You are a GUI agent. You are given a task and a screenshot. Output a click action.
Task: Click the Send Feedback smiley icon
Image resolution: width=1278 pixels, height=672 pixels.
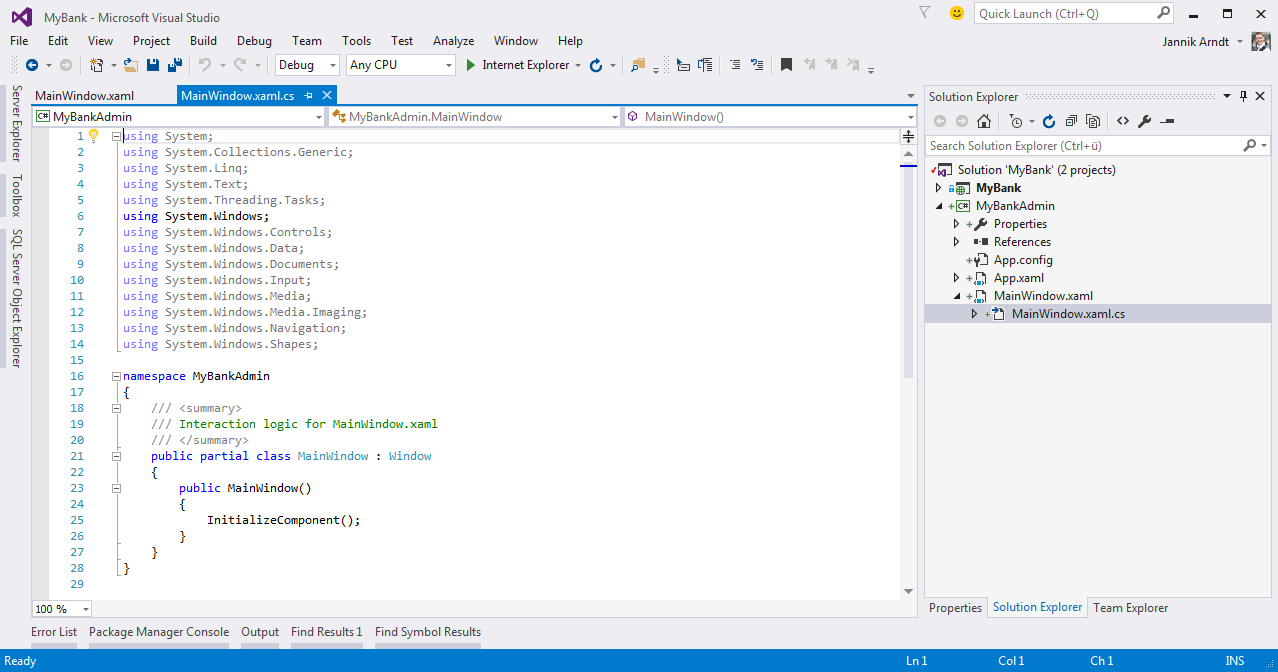[x=957, y=13]
